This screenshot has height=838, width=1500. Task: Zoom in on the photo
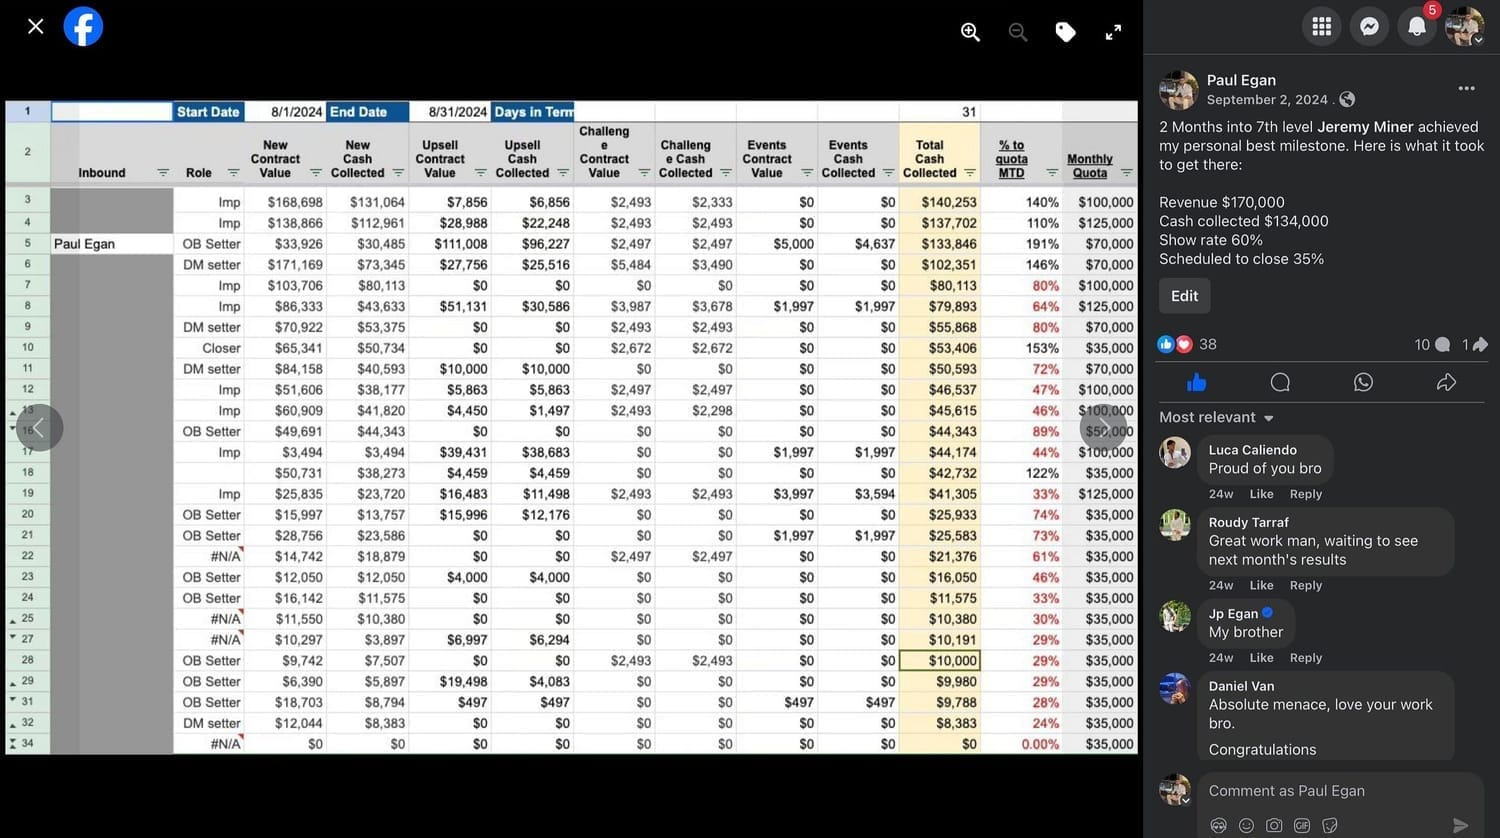pos(970,32)
